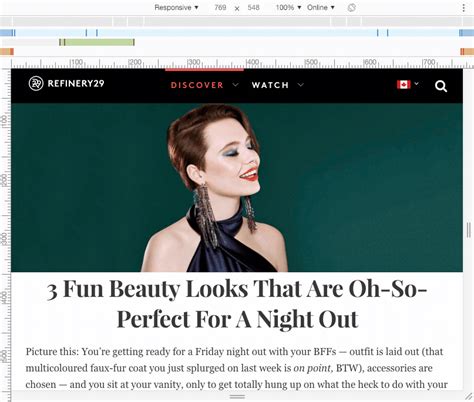
Task: Click the corner viewport resize grip
Action: 469,396
